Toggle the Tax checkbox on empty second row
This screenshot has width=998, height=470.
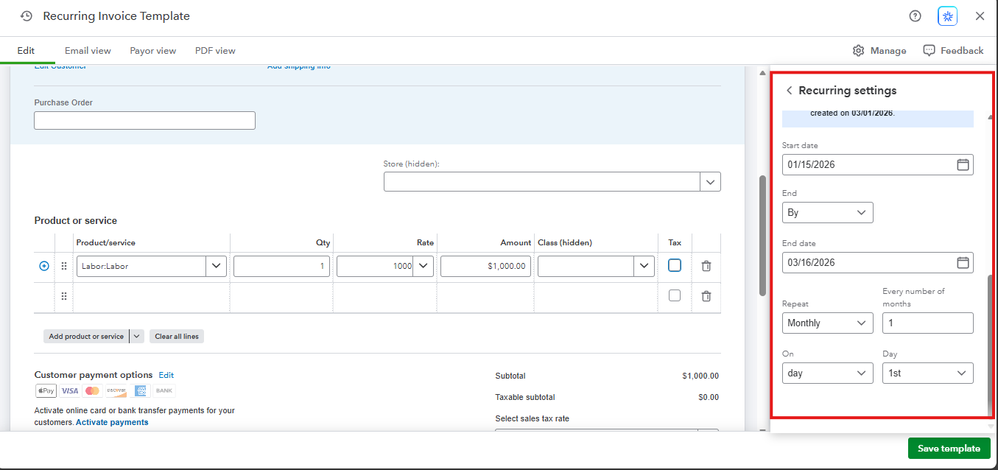pyautogui.click(x=674, y=296)
